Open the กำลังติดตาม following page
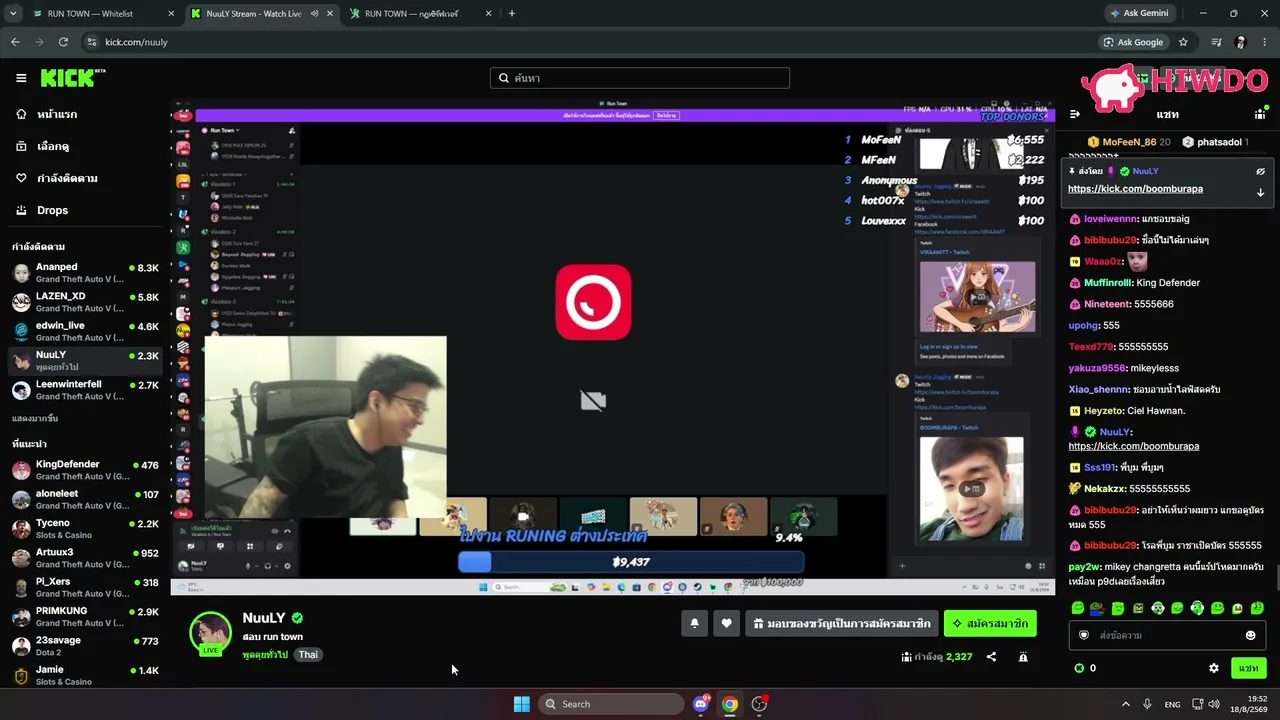The height and width of the screenshot is (720, 1280). [x=66, y=178]
